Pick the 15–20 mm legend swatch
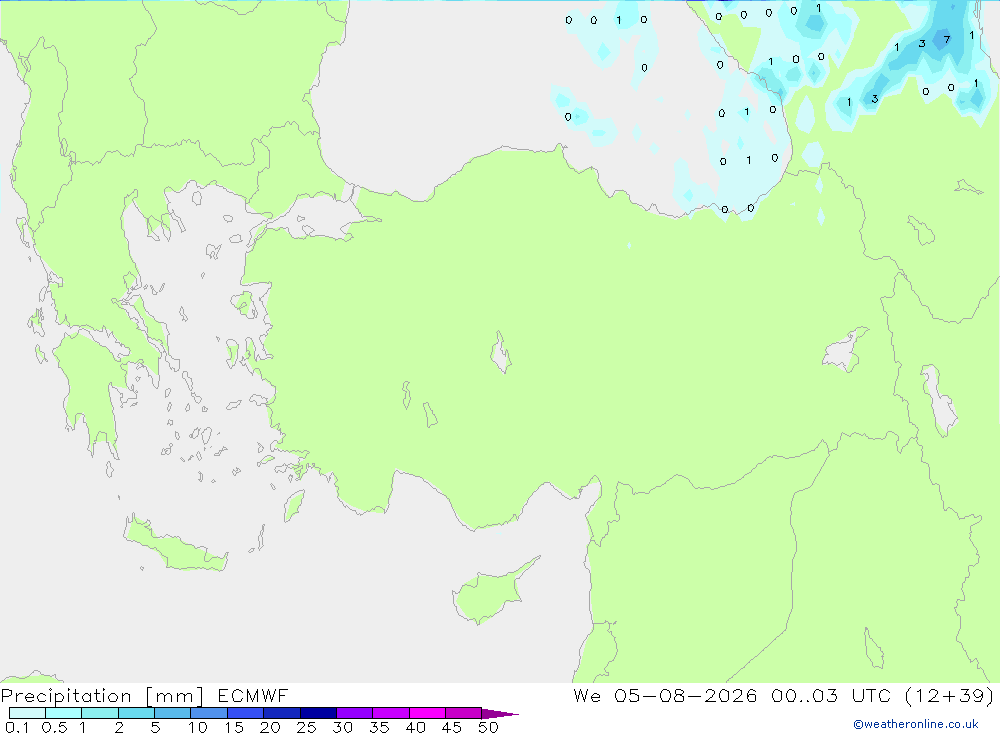Screen dimensions: 1000x733 click(x=246, y=713)
